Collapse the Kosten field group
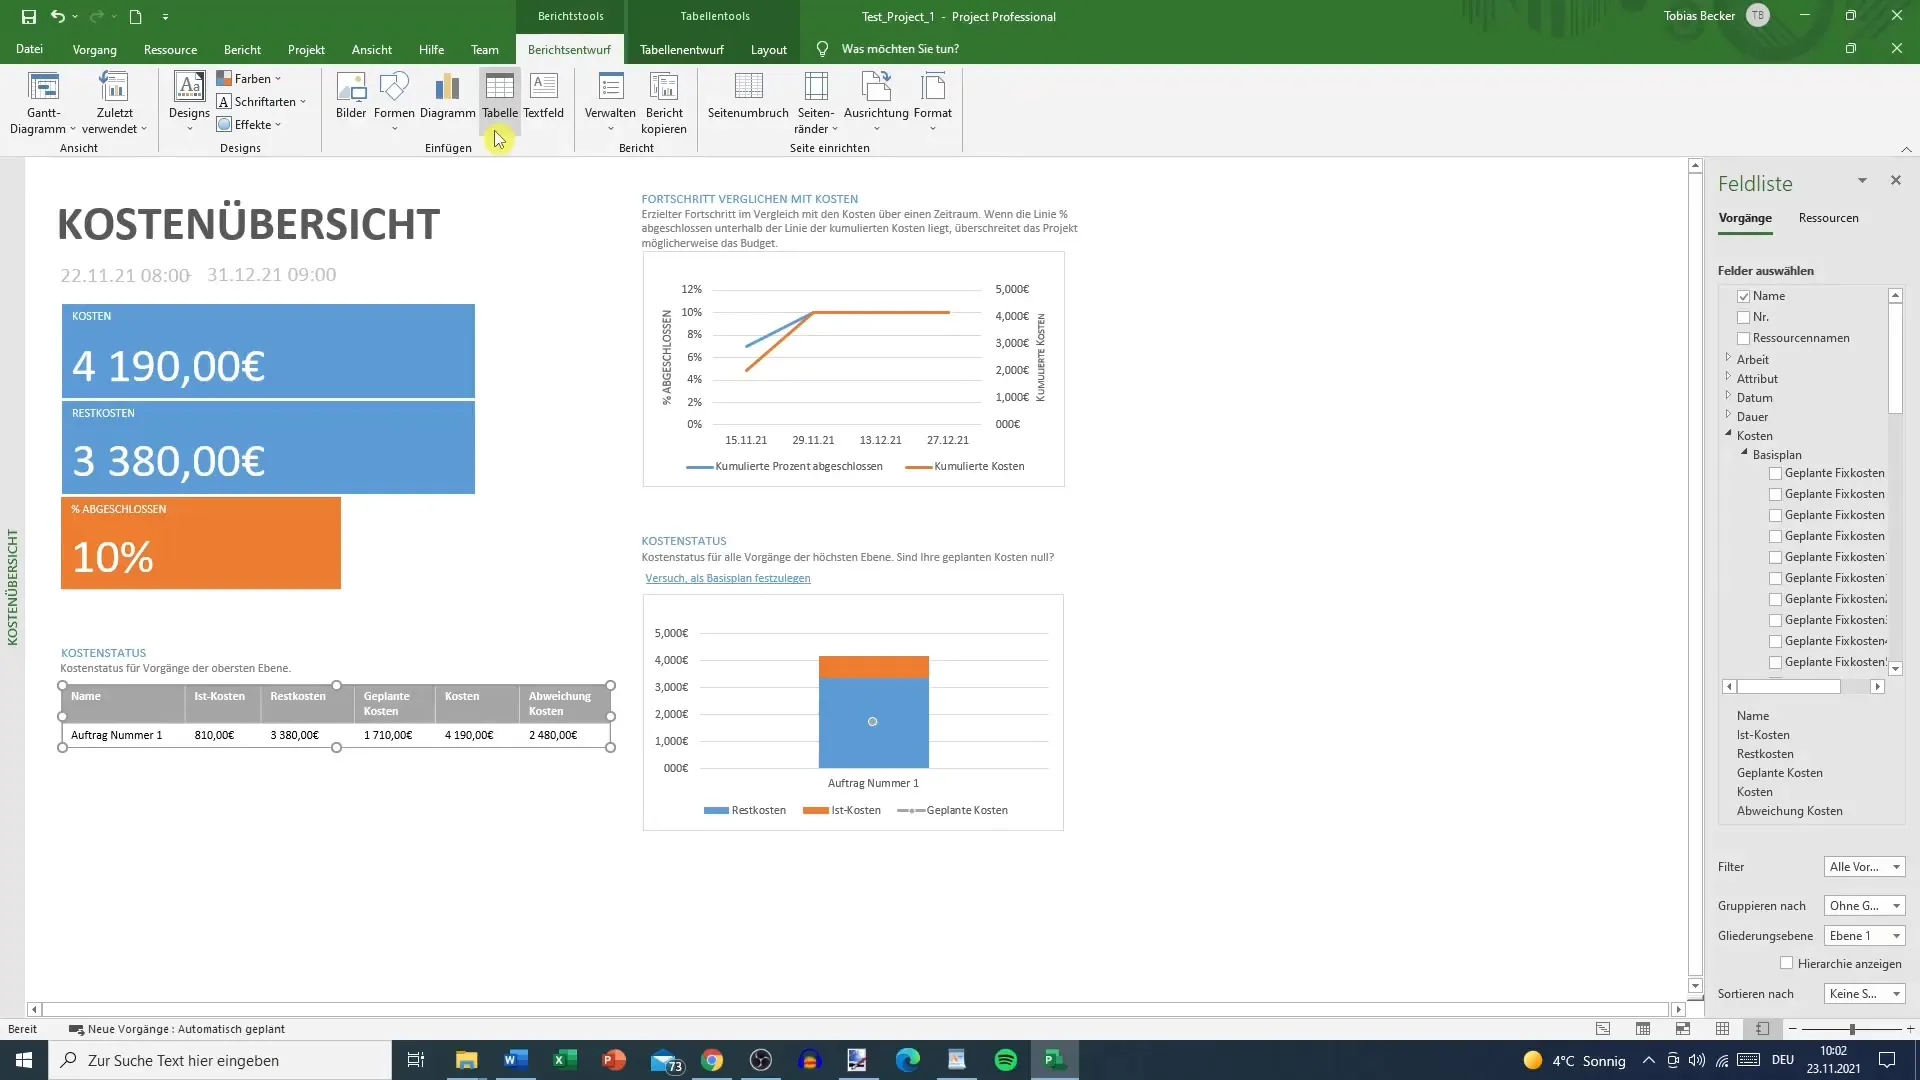The height and width of the screenshot is (1080, 1920). (1728, 434)
